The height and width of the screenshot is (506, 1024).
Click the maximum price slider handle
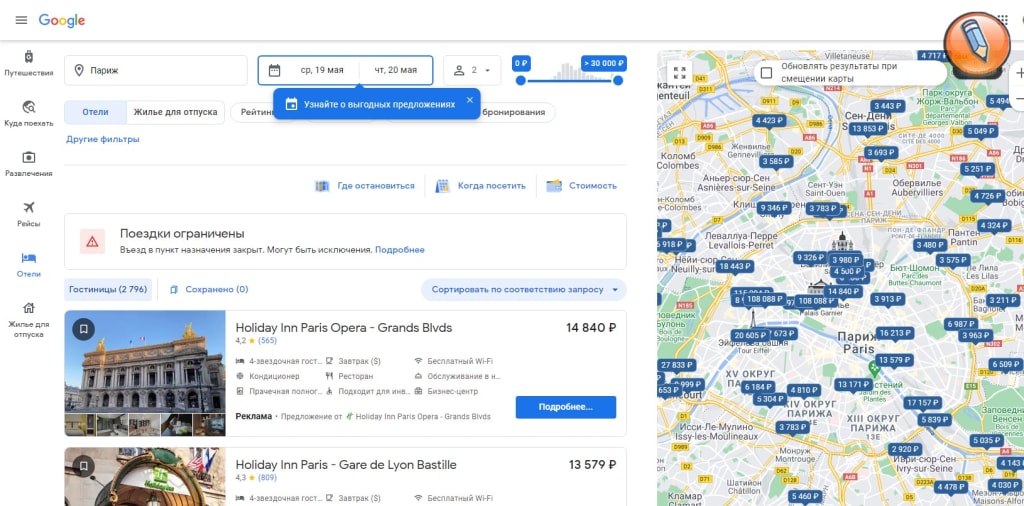coord(618,80)
